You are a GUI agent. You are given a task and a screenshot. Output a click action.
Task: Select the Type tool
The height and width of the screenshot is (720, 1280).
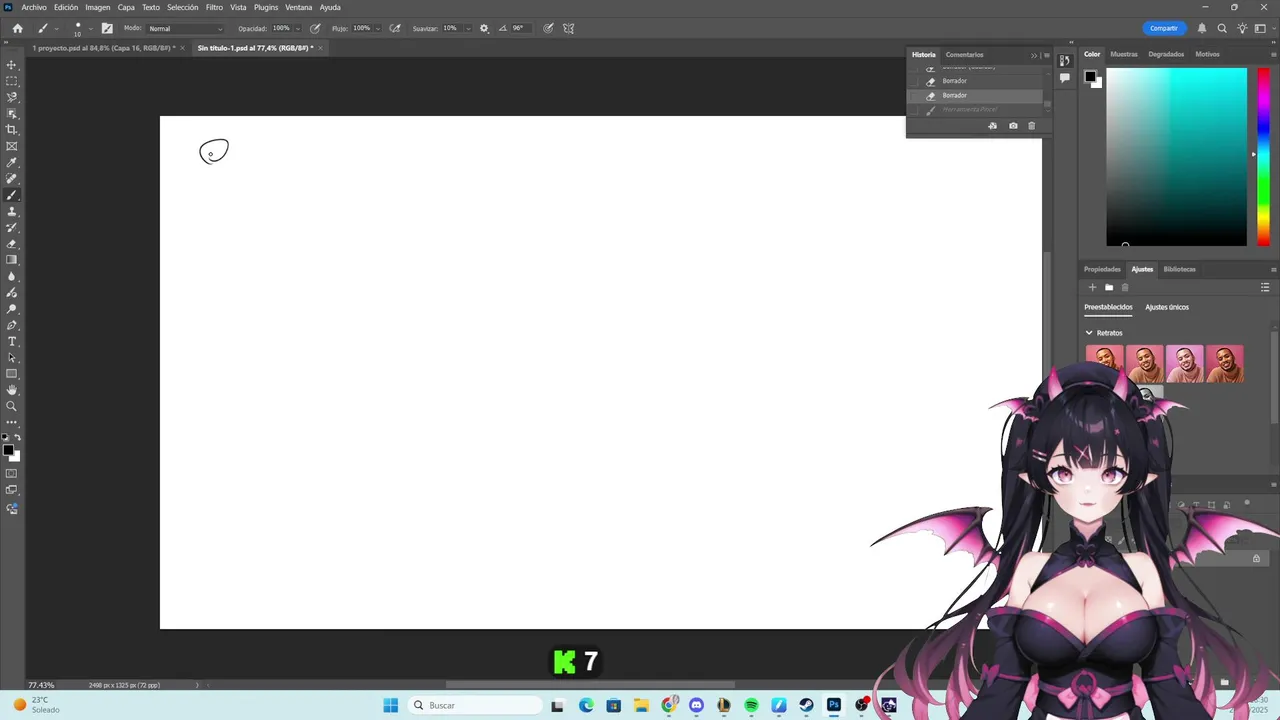[12, 341]
